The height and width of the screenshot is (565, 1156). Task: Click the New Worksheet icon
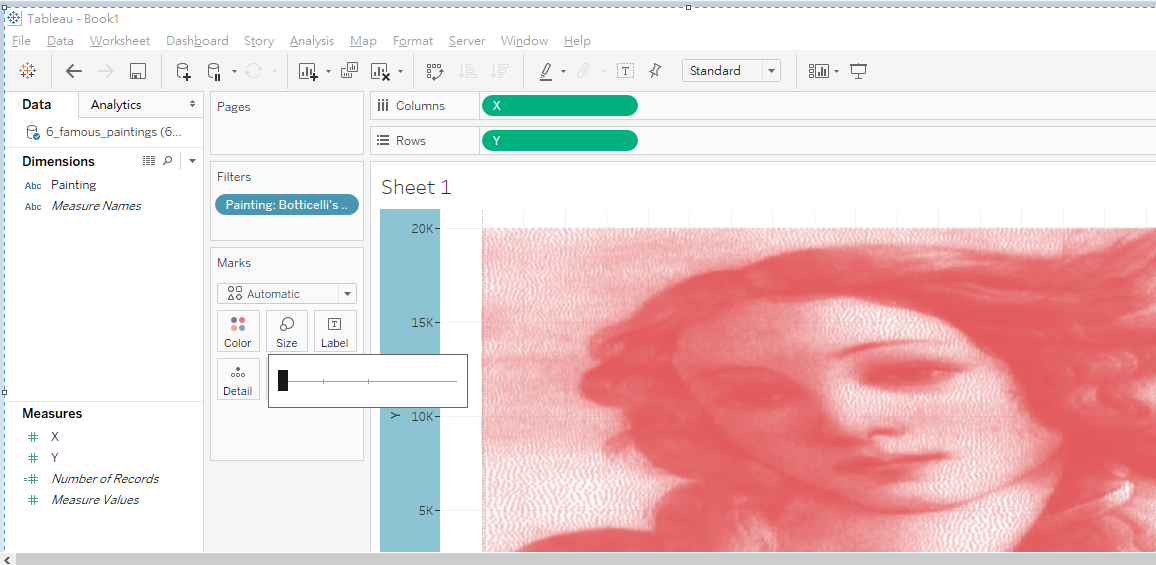[x=308, y=71]
